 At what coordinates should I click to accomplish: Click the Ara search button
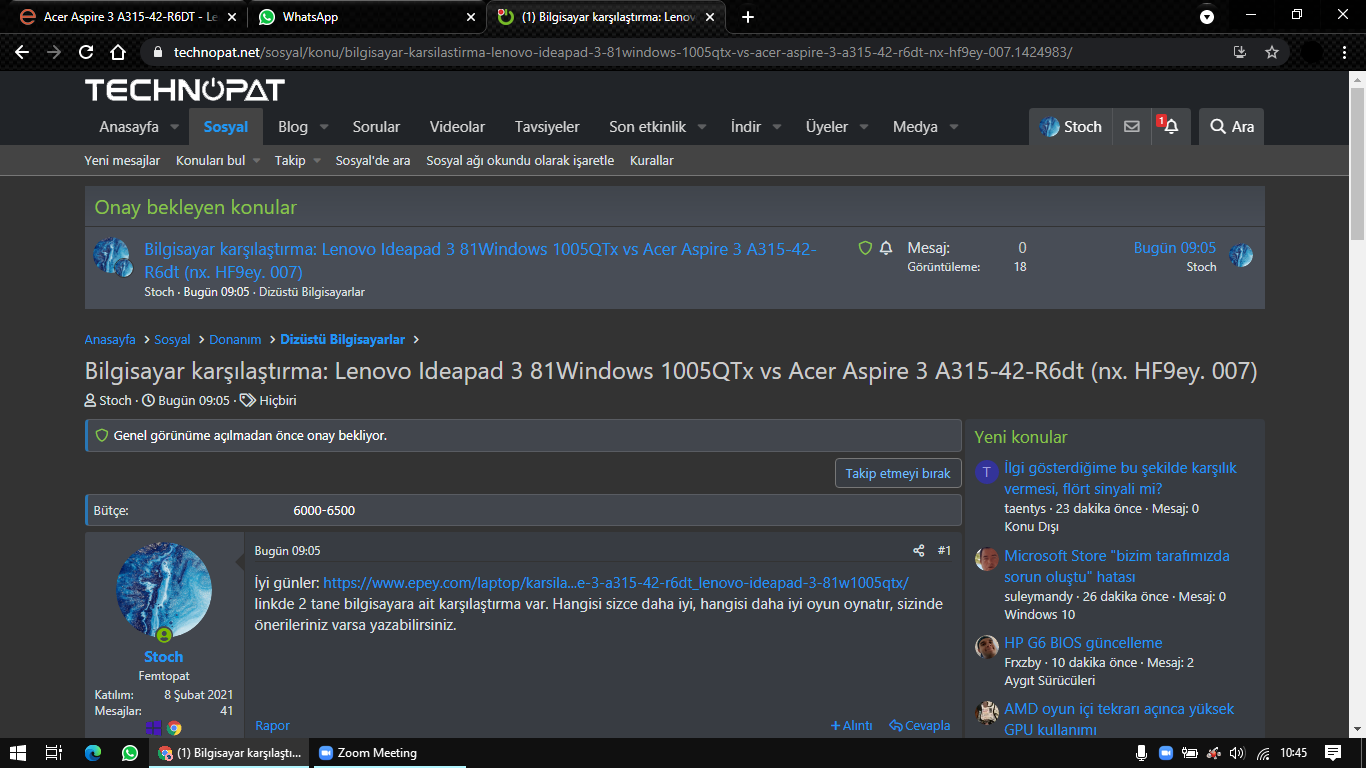1231,127
